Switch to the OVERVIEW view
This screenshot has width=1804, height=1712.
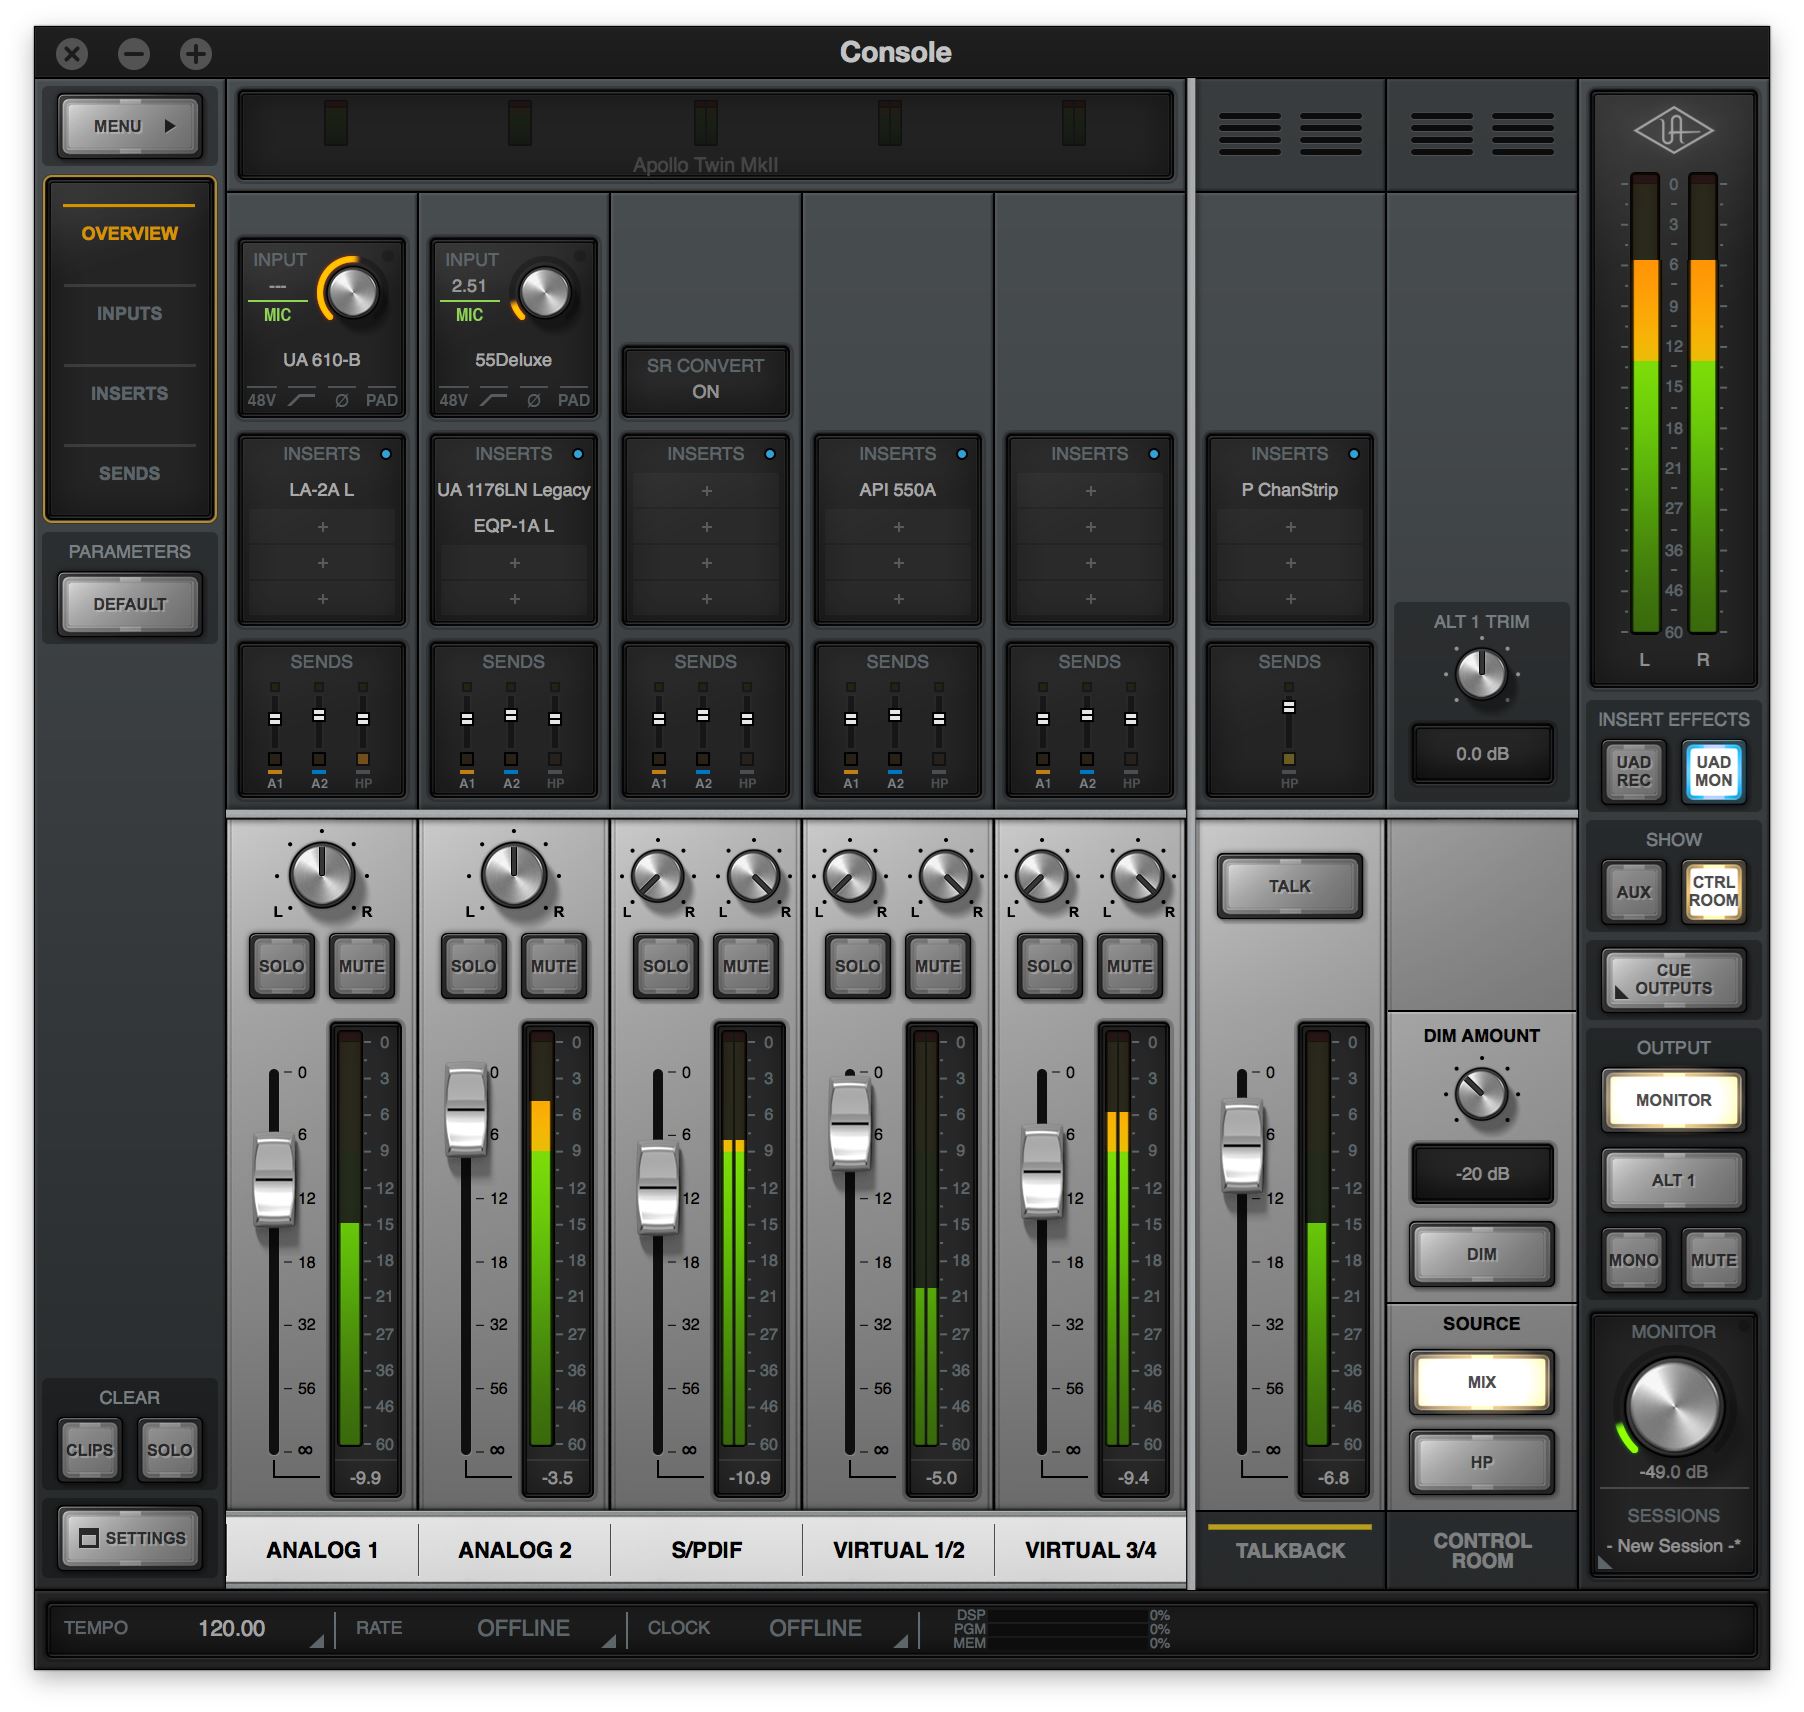click(x=129, y=233)
